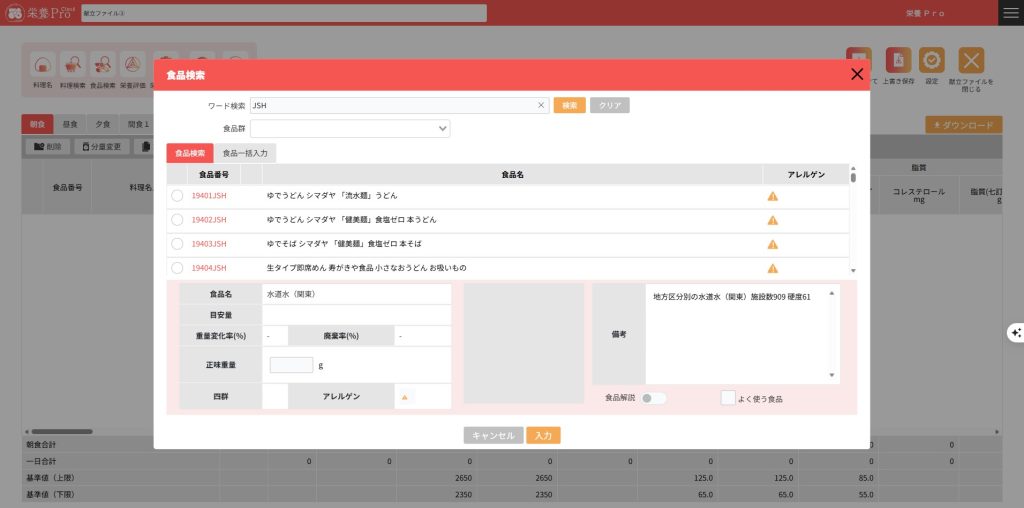
Task: Click the 栄養Pro user label in header
Action: (x=925, y=13)
